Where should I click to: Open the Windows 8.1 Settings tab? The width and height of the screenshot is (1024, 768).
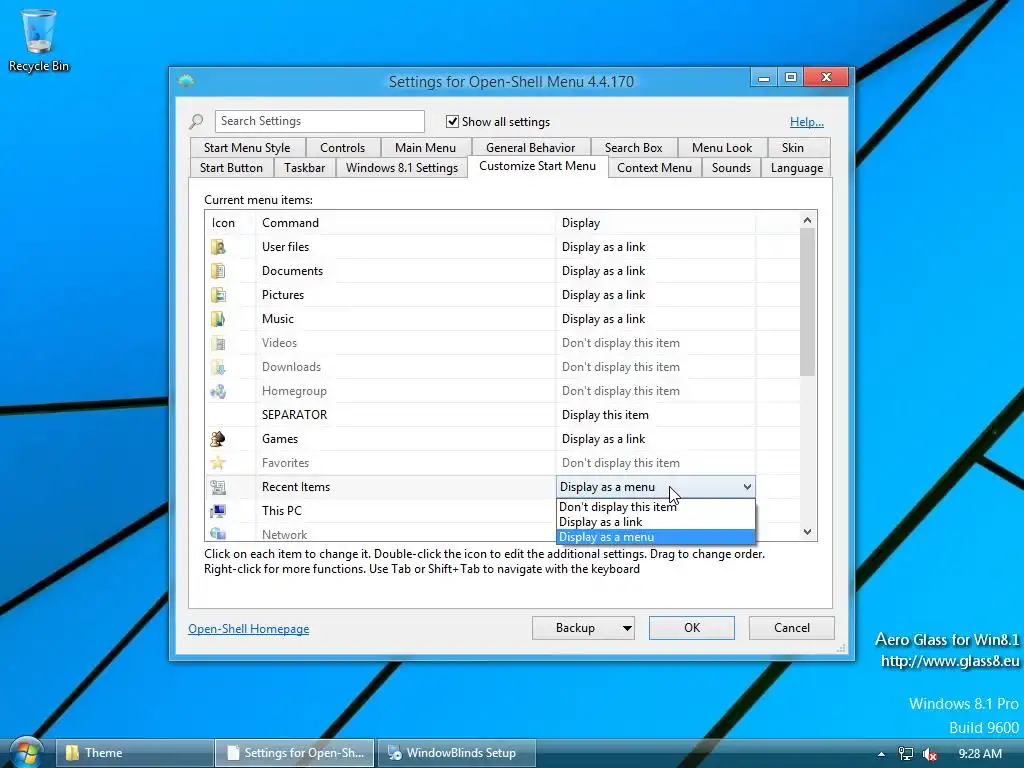point(402,168)
